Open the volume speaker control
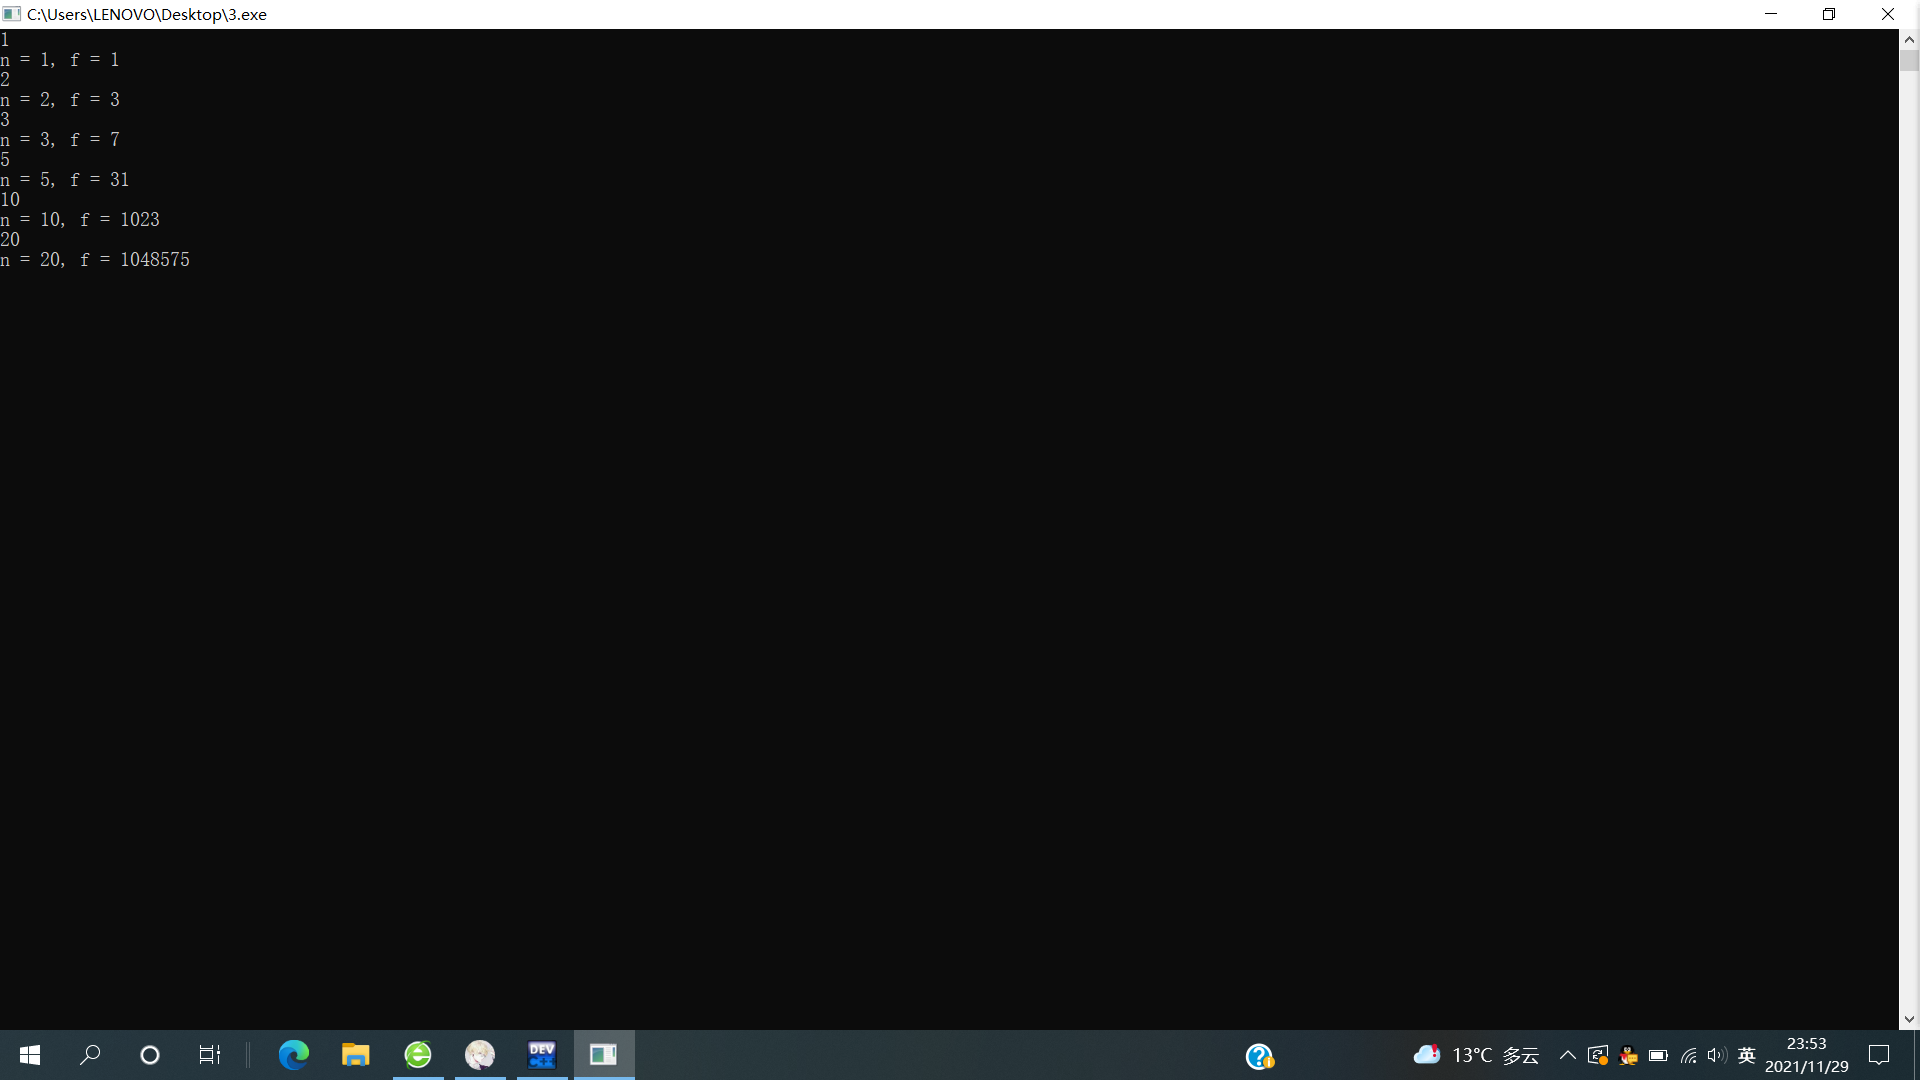This screenshot has height=1080, width=1920. pos(1717,1055)
